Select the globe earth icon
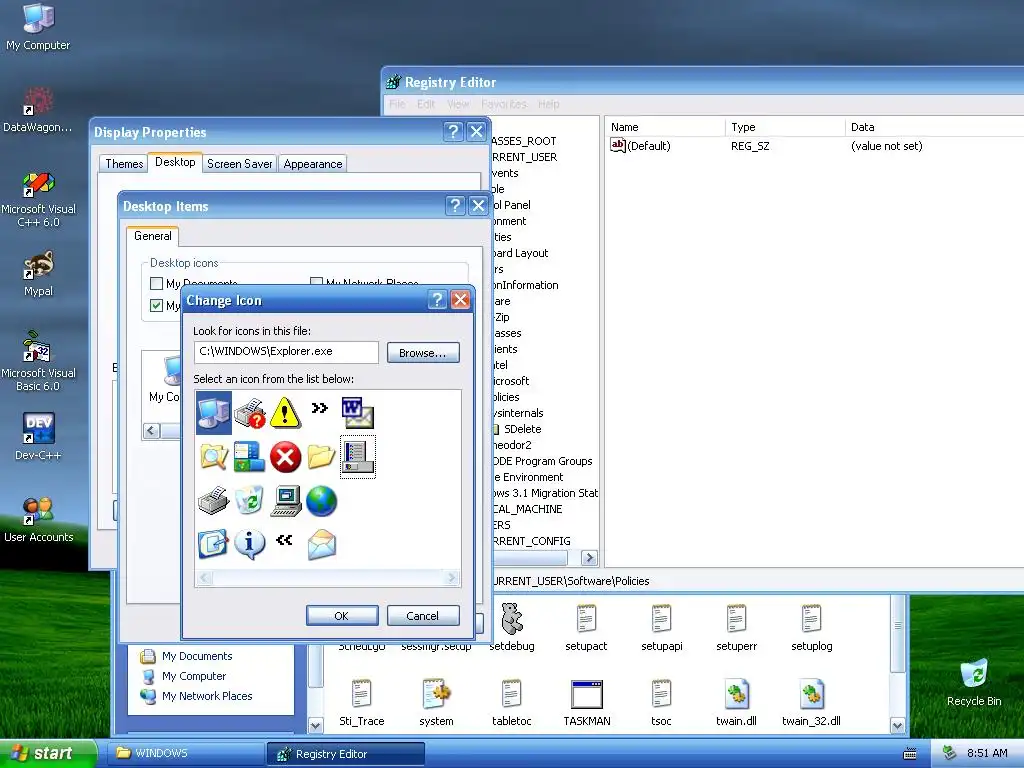Screen dimensions: 1024x768 (321, 501)
